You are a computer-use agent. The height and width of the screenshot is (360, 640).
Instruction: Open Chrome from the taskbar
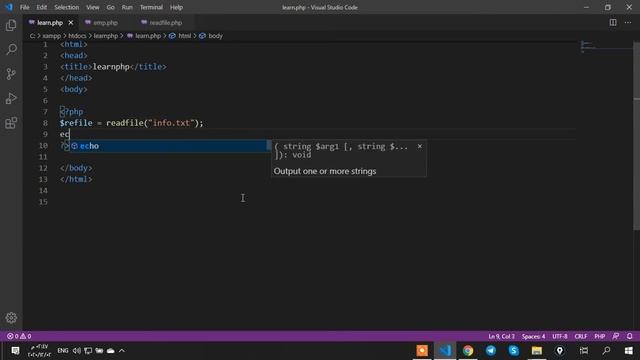[468, 350]
